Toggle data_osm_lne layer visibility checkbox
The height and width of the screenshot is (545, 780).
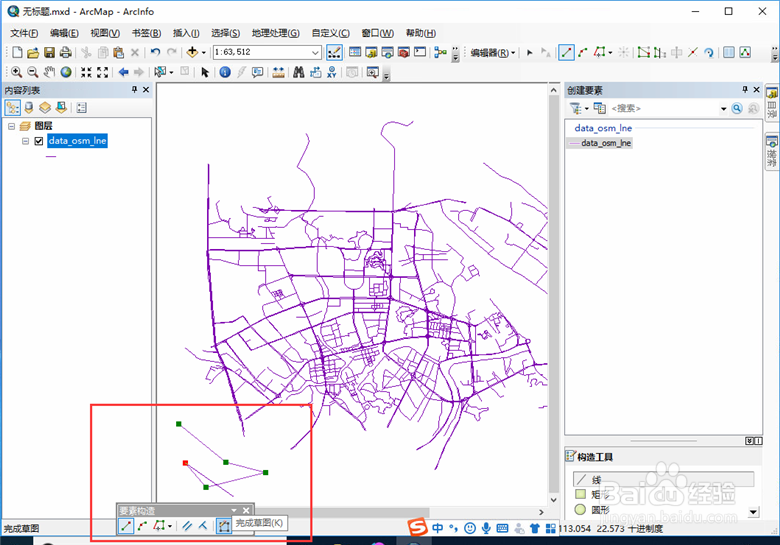[39, 141]
